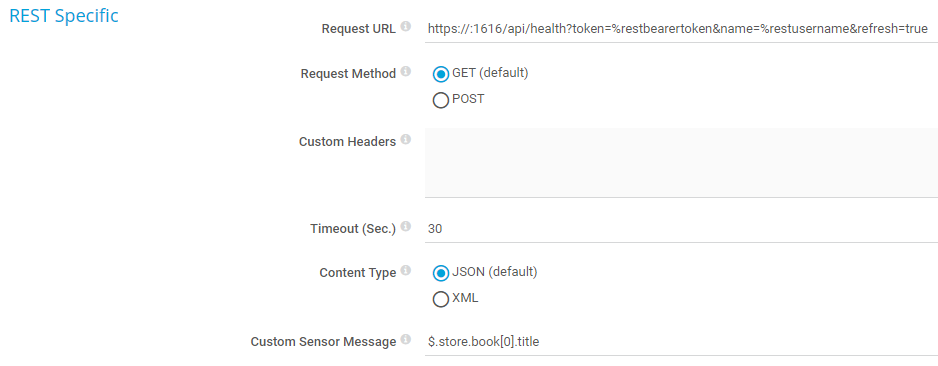Focus the Request URL text field
This screenshot has height=366, width=938.
click(681, 28)
